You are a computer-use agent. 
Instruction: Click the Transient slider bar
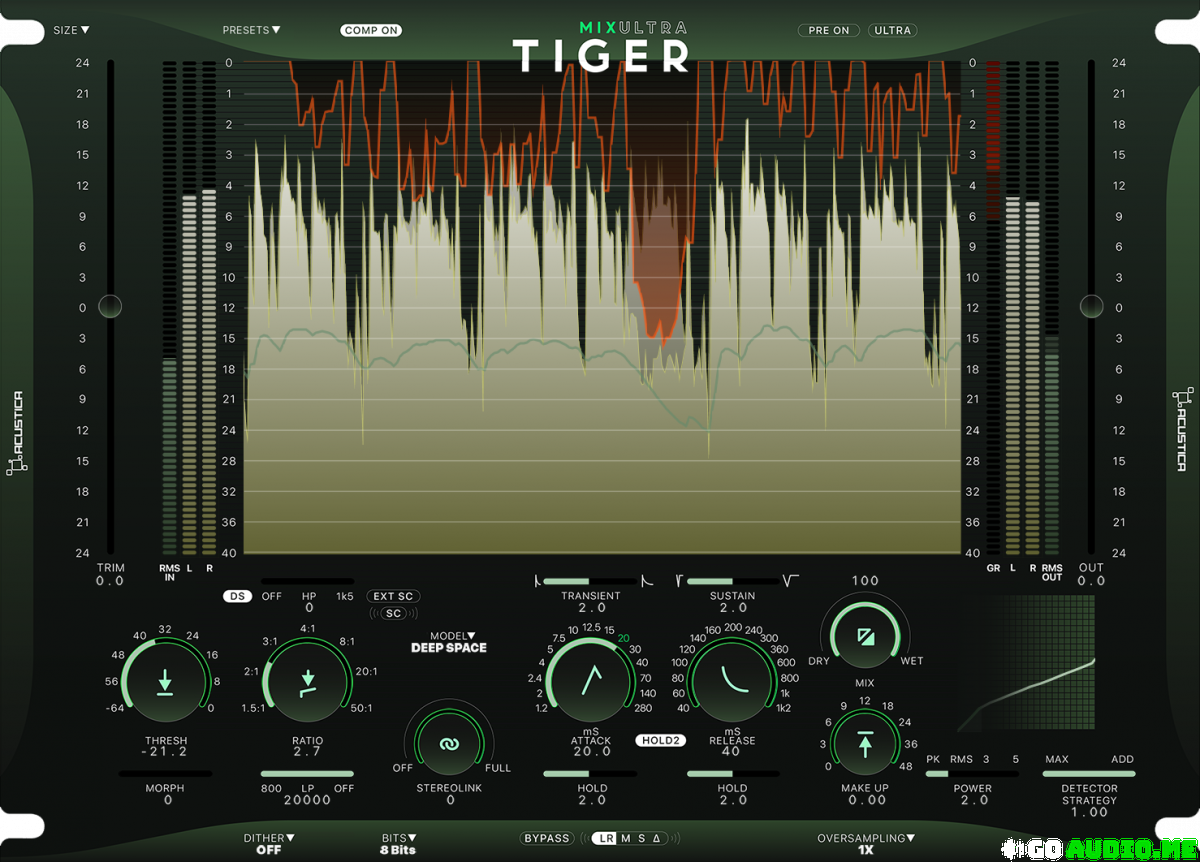591,580
